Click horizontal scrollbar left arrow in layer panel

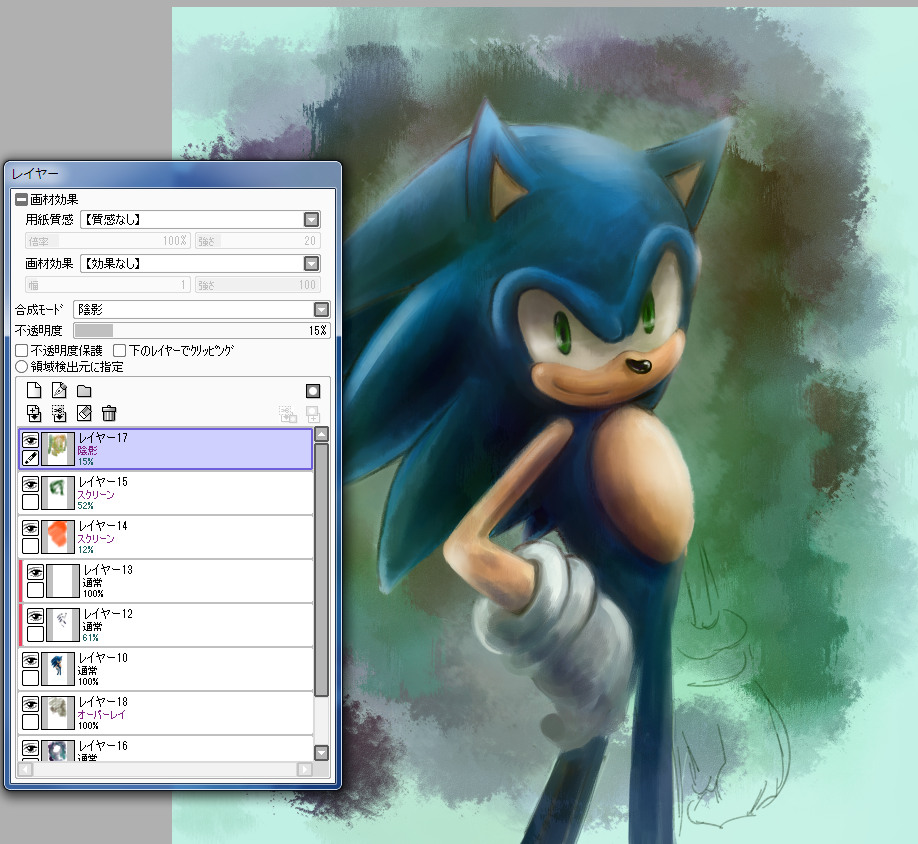coord(25,769)
